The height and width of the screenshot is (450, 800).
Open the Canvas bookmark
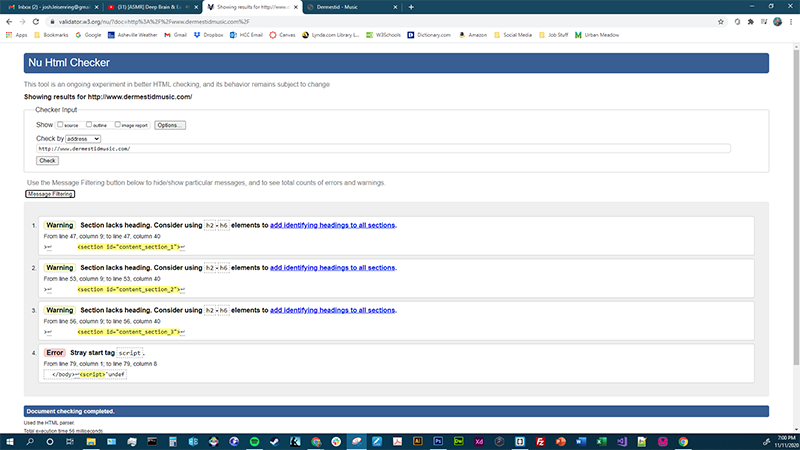(282, 35)
